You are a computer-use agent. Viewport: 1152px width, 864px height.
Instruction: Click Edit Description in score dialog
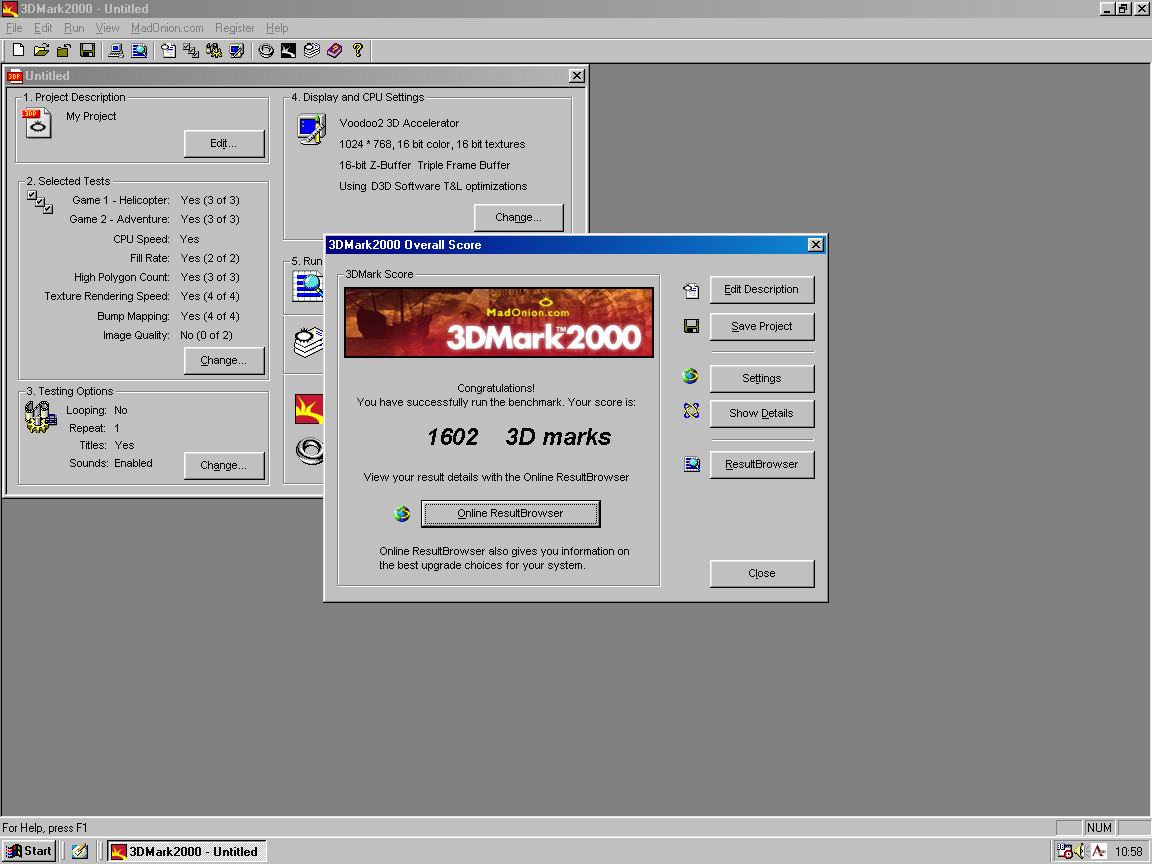(x=762, y=289)
